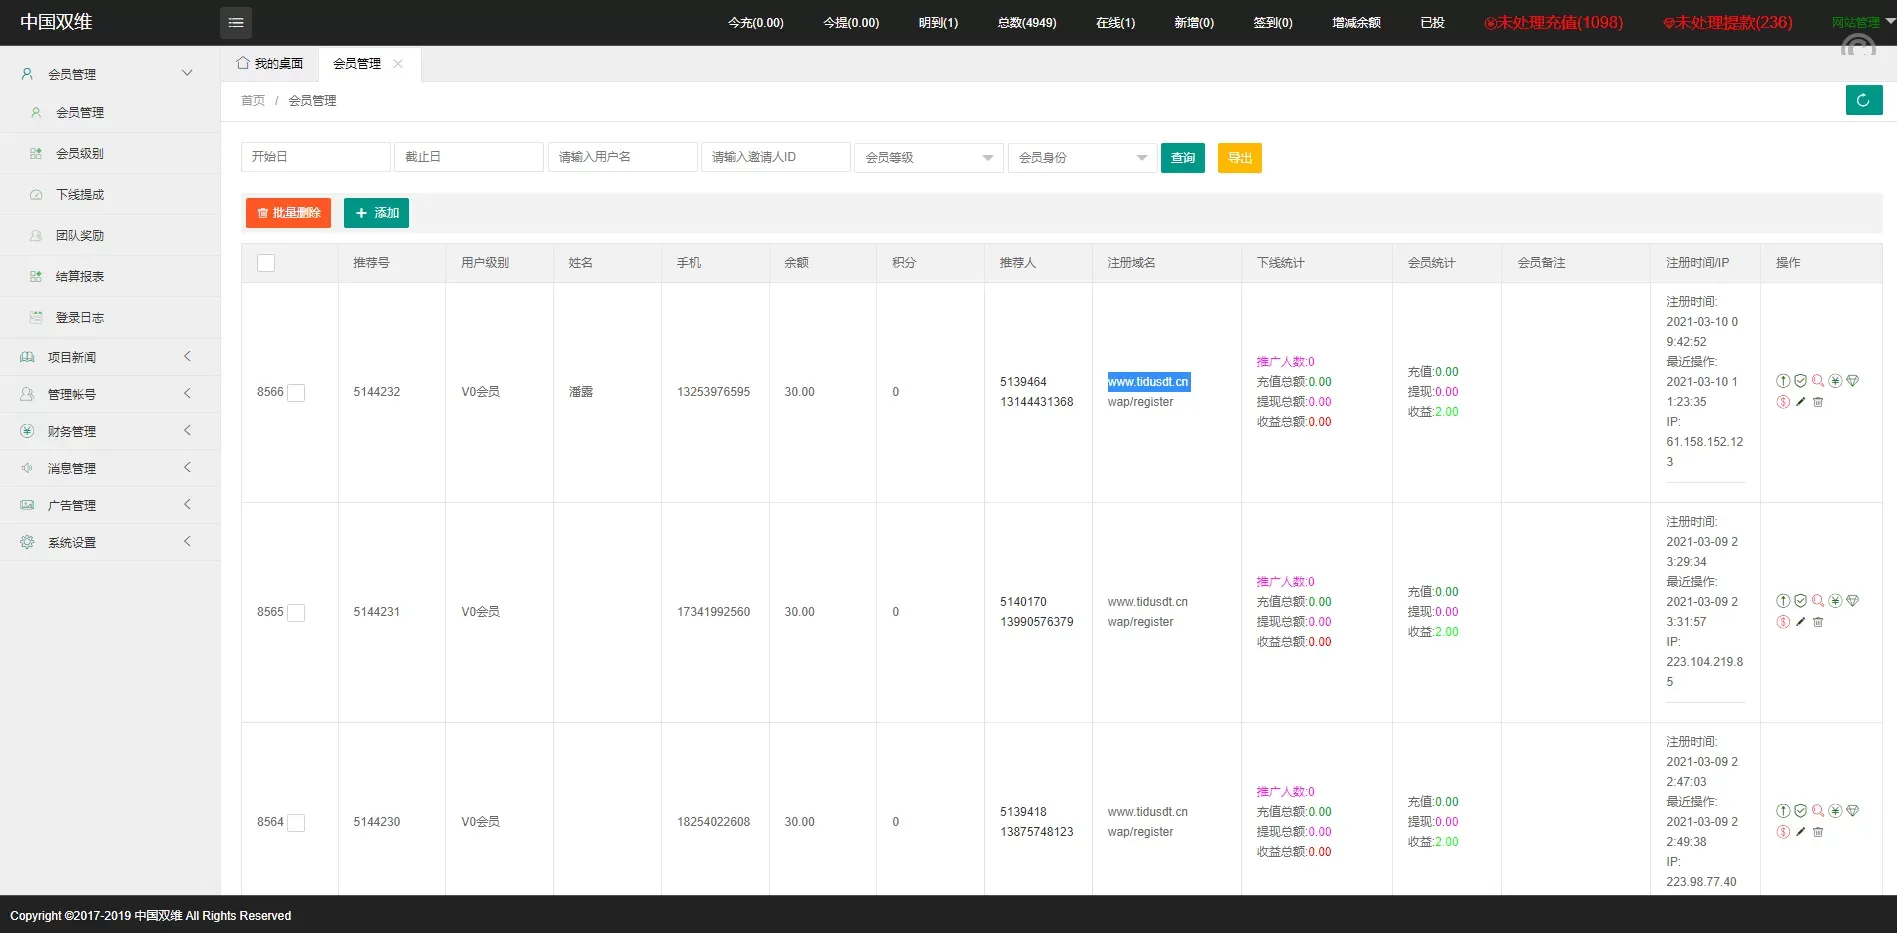This screenshot has height=933, width=1897.
Task: Click the 请输入用户名 input field
Action: [622, 157]
